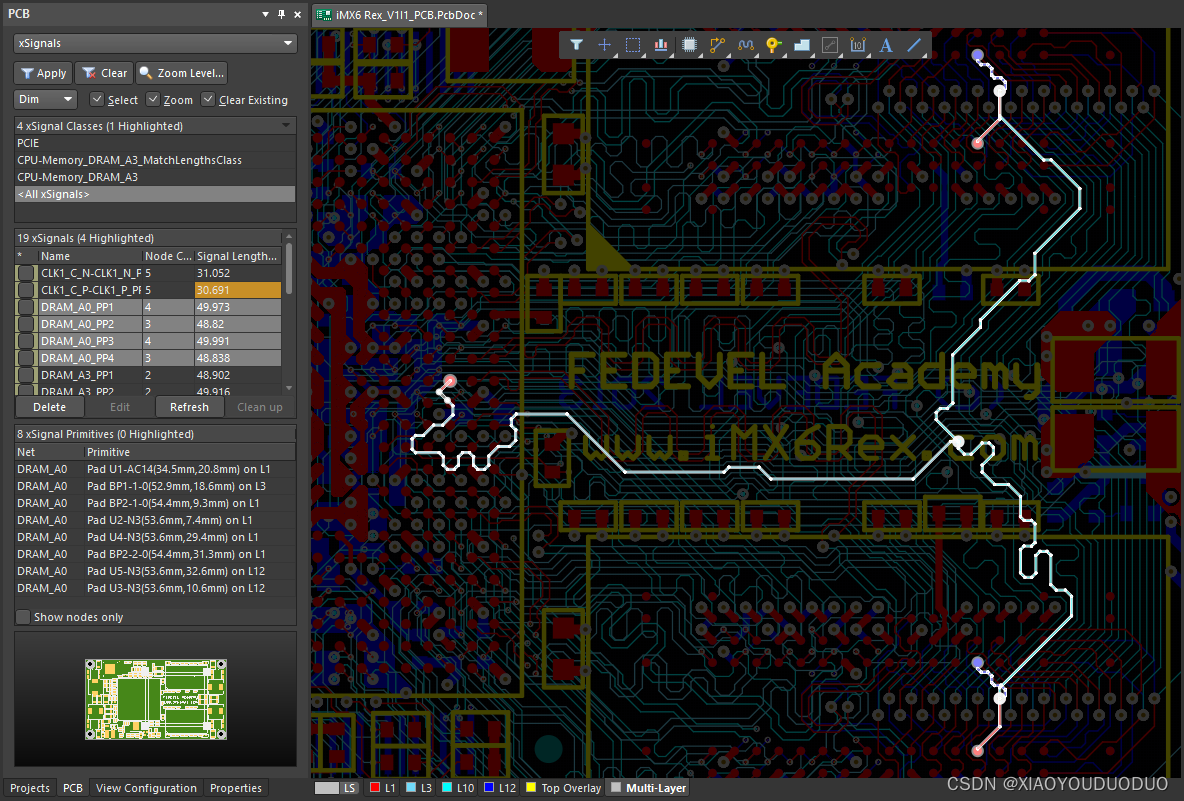This screenshot has width=1184, height=801.
Task: Open the Properties panel tab
Action: point(236,788)
